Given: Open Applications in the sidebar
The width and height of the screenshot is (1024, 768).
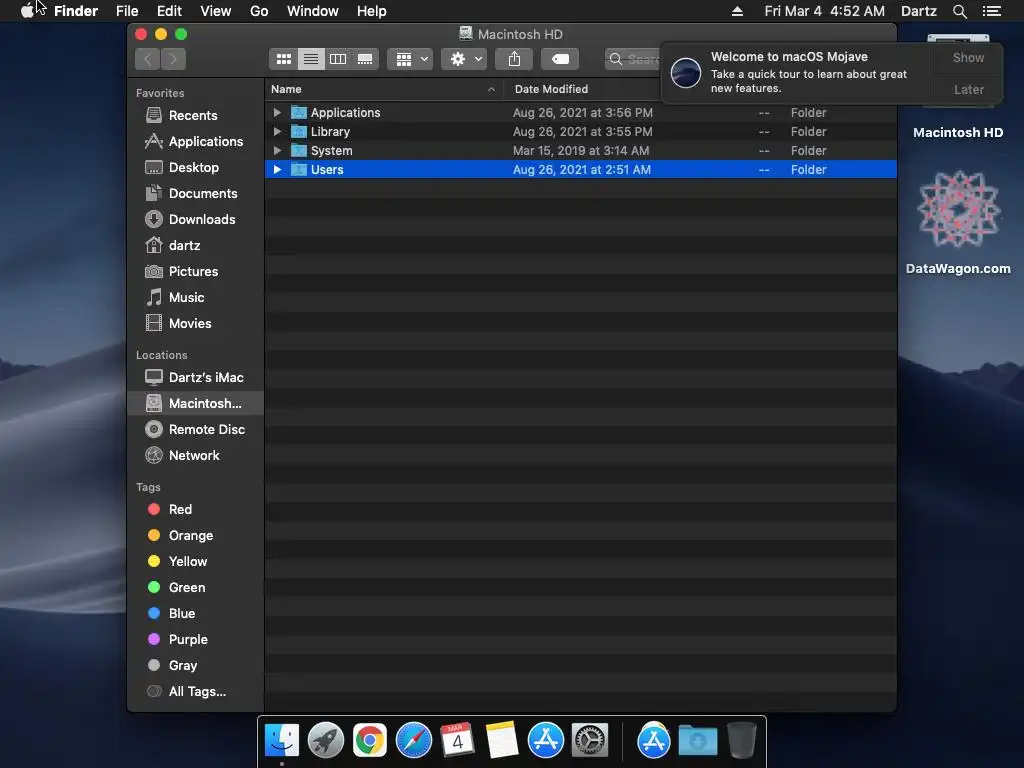Looking at the screenshot, I should point(196,142).
